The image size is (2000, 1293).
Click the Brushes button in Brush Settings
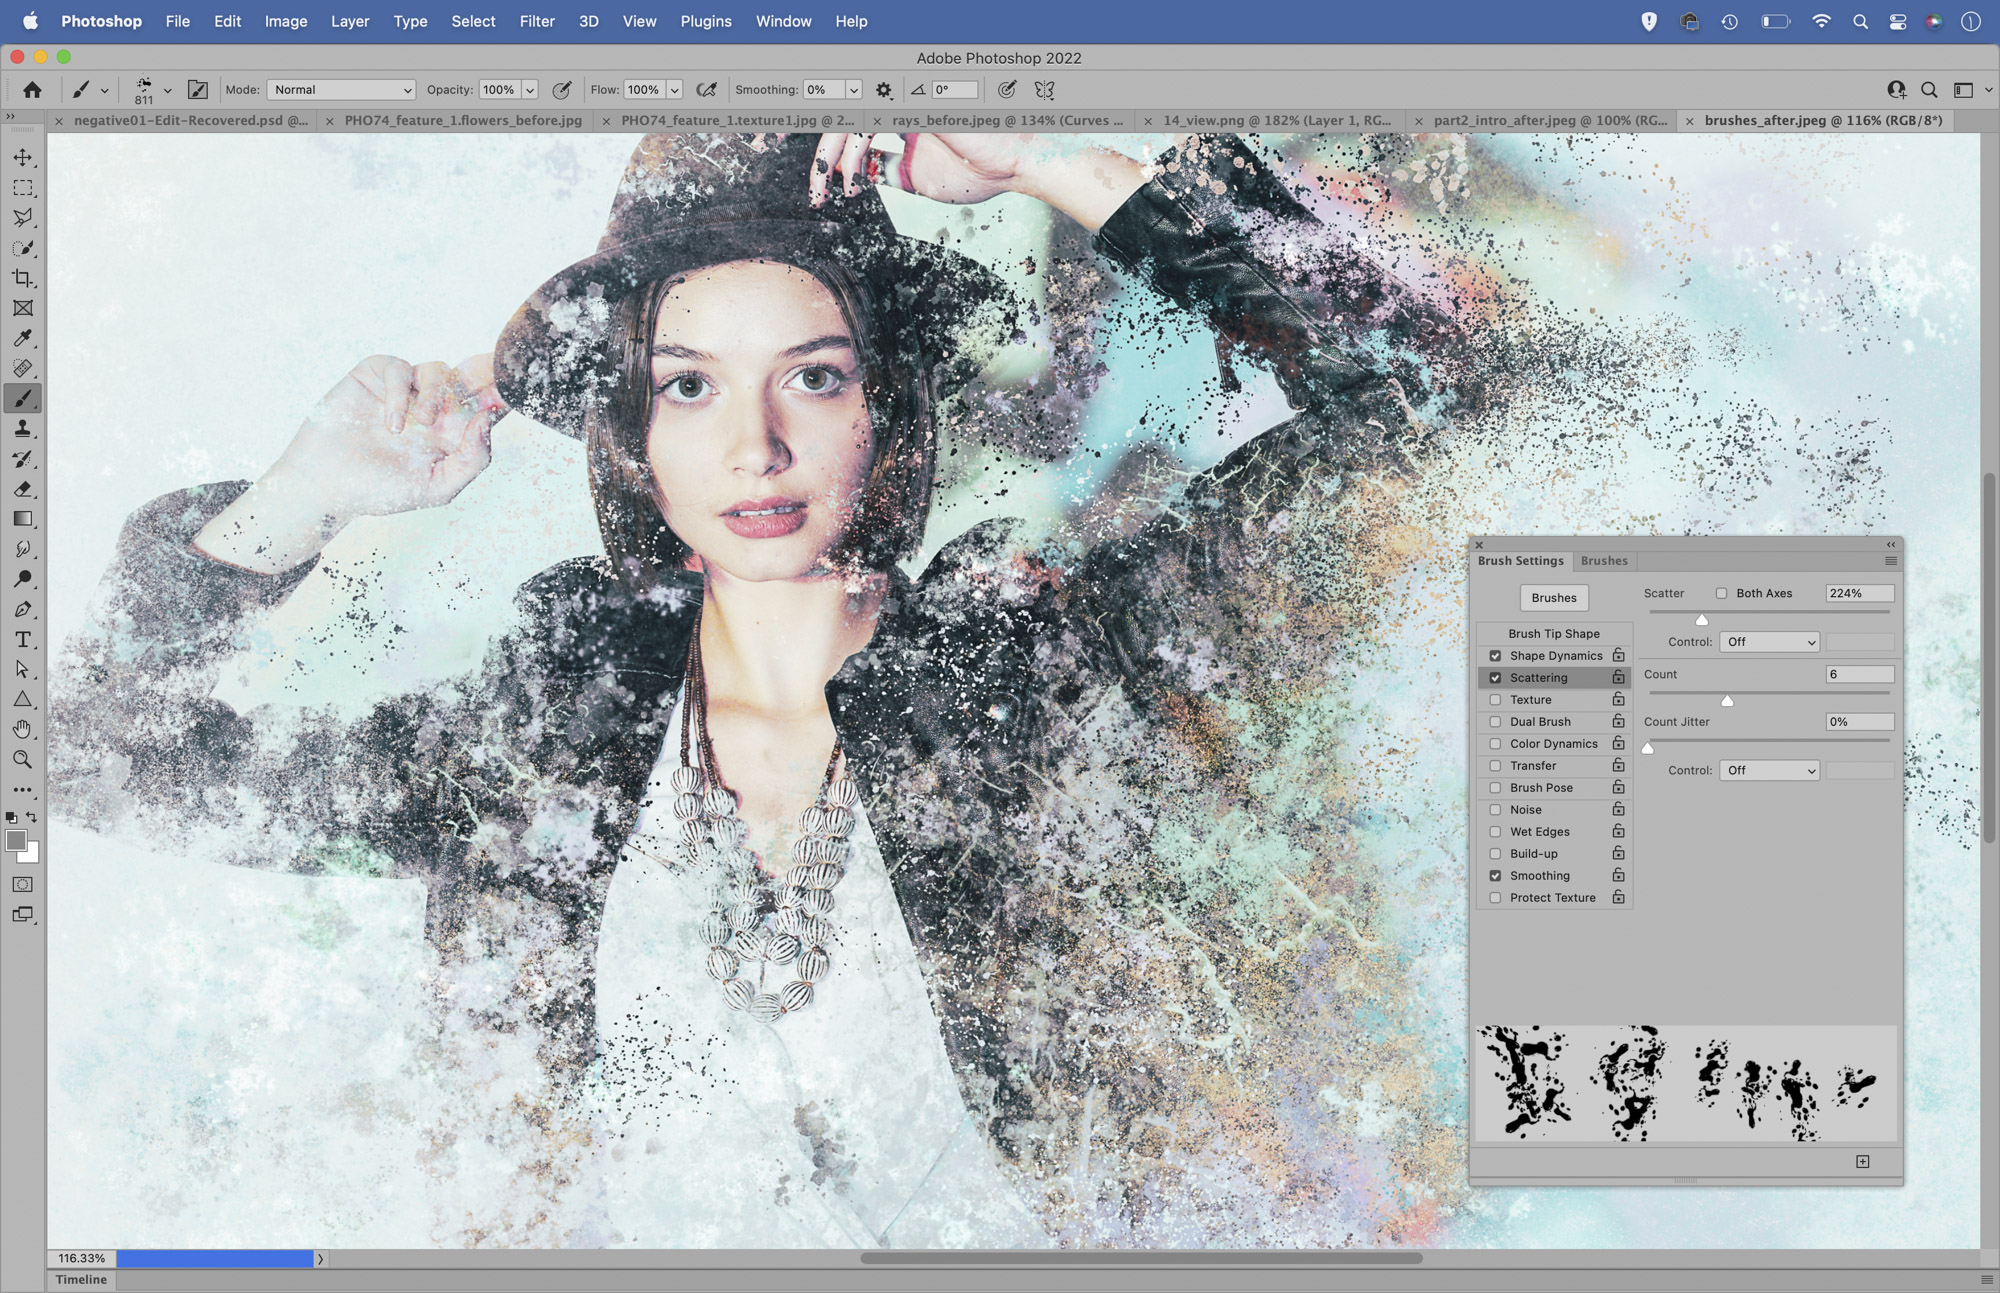(x=1553, y=597)
